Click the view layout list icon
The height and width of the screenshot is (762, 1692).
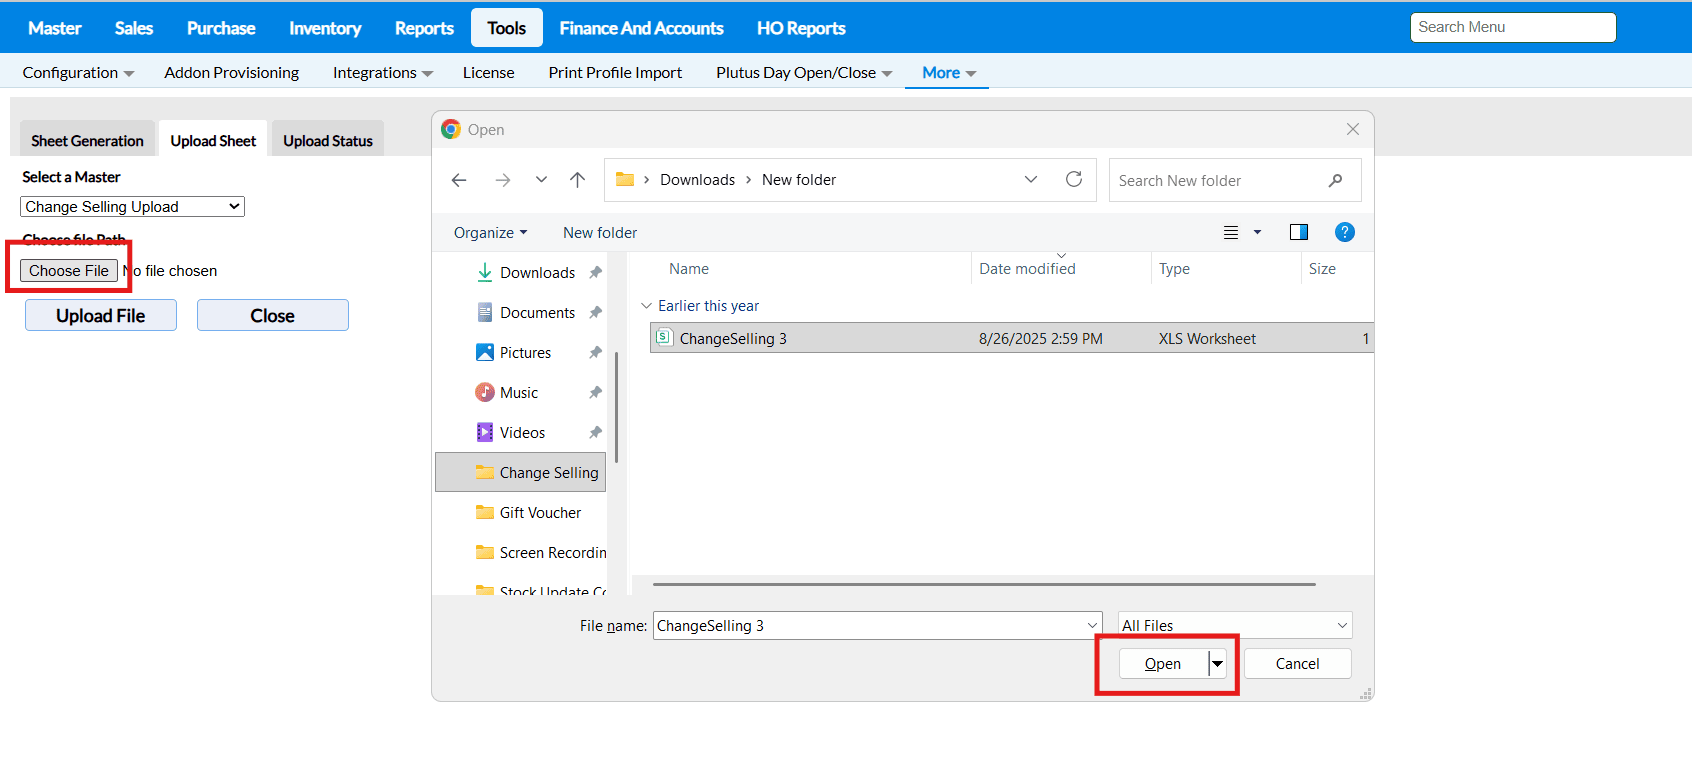point(1231,232)
